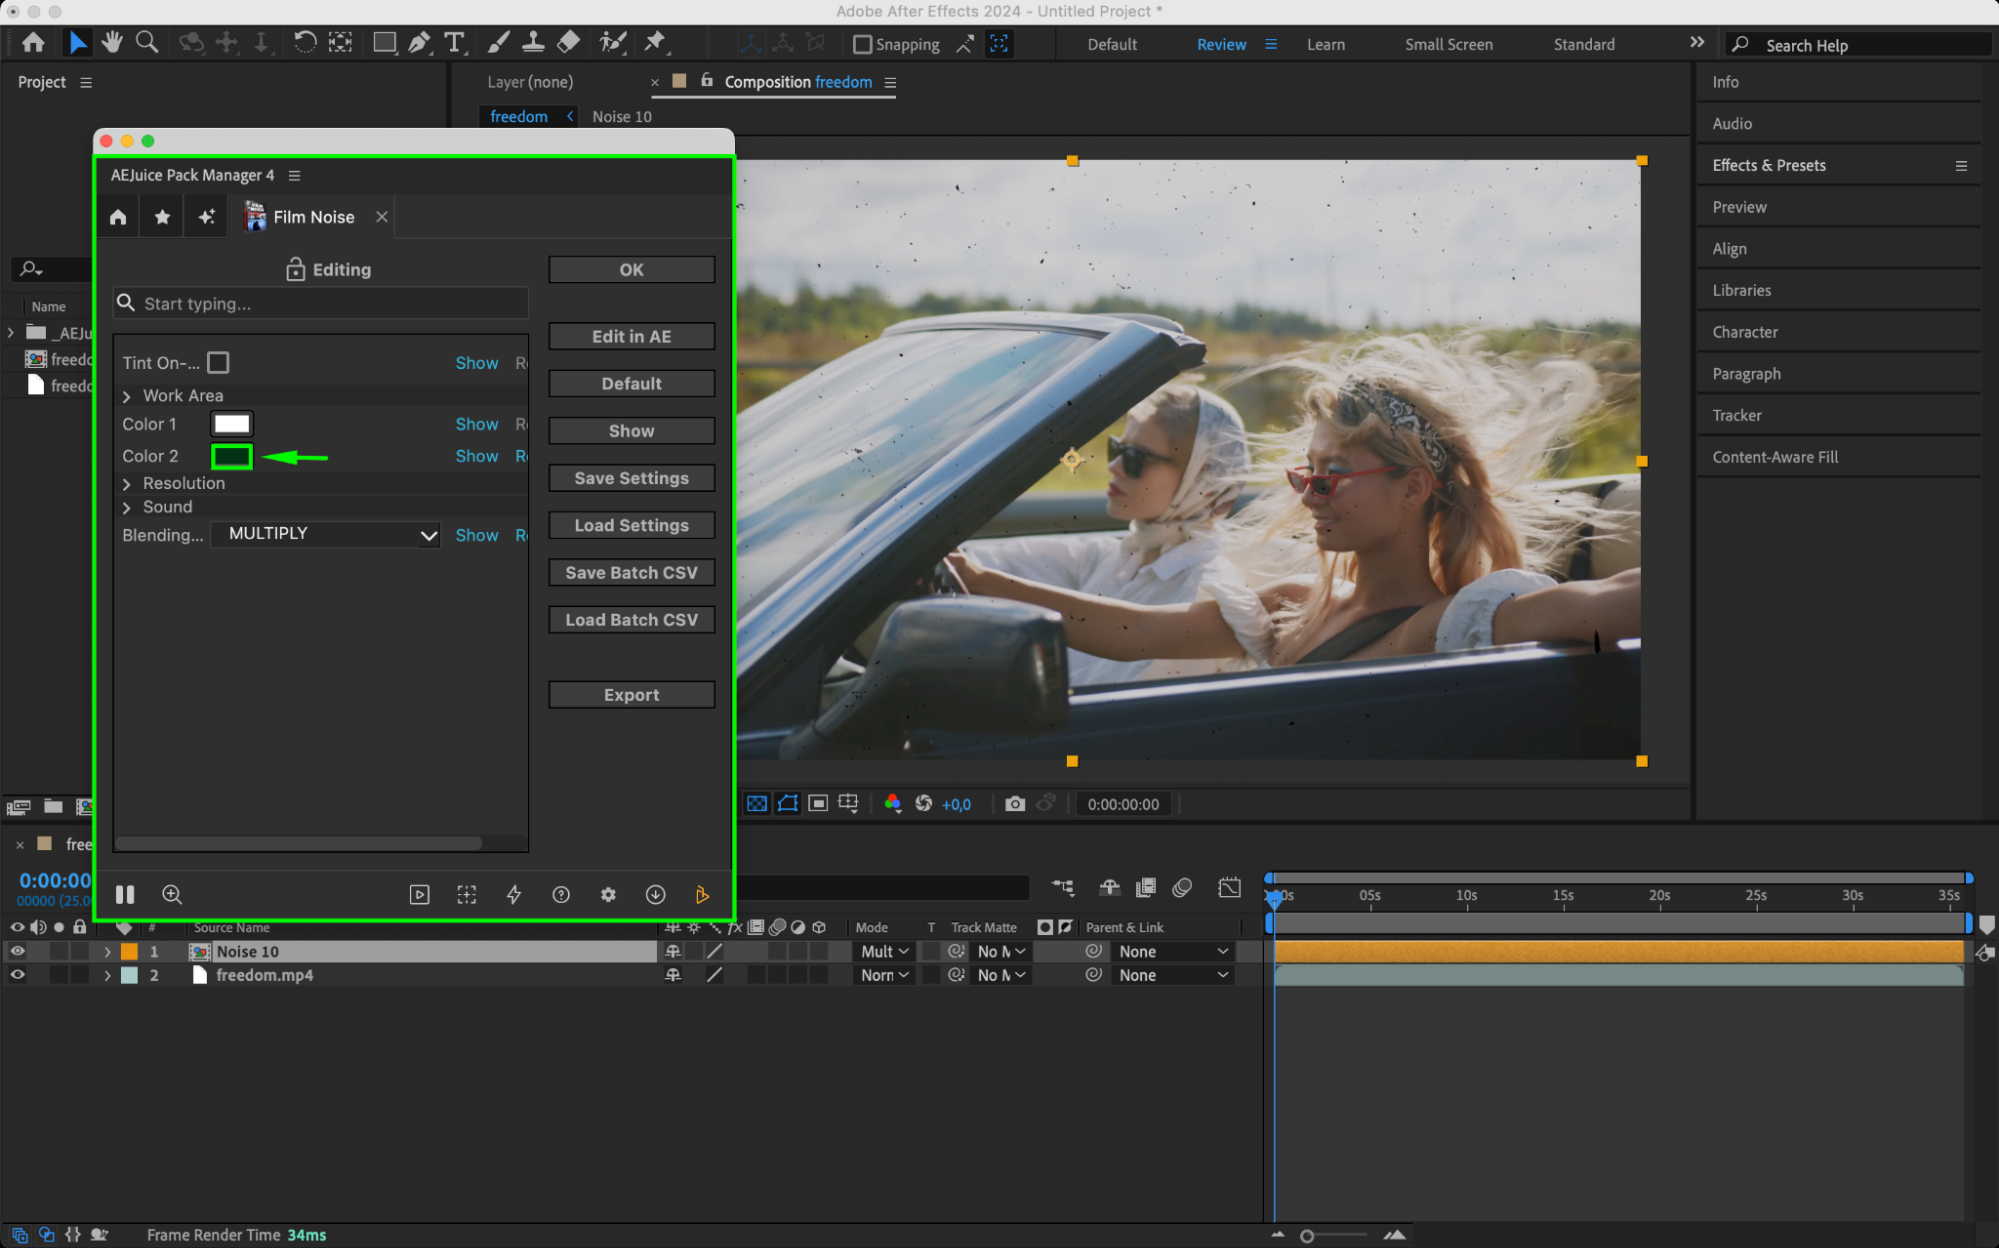Choose the Zoom tool in the toolbar
The height and width of the screenshot is (1249, 1999).
click(147, 42)
